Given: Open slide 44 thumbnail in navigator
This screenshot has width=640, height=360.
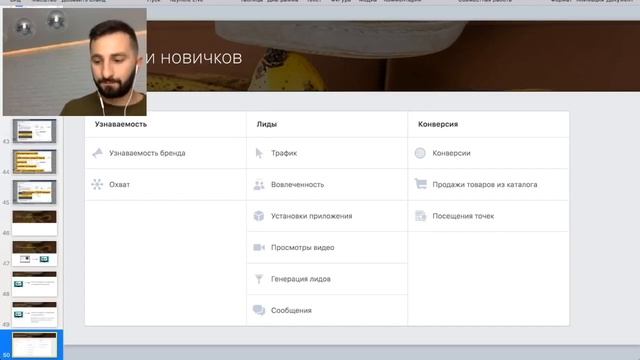Looking at the screenshot, I should (34, 162).
